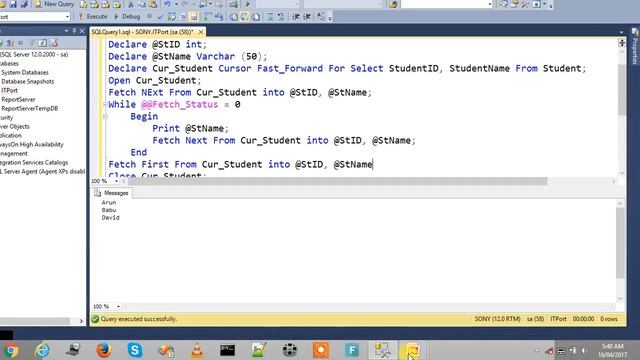Screen dimensions: 640x360
Task: Toggle Results to Grid icon
Action: [244, 17]
